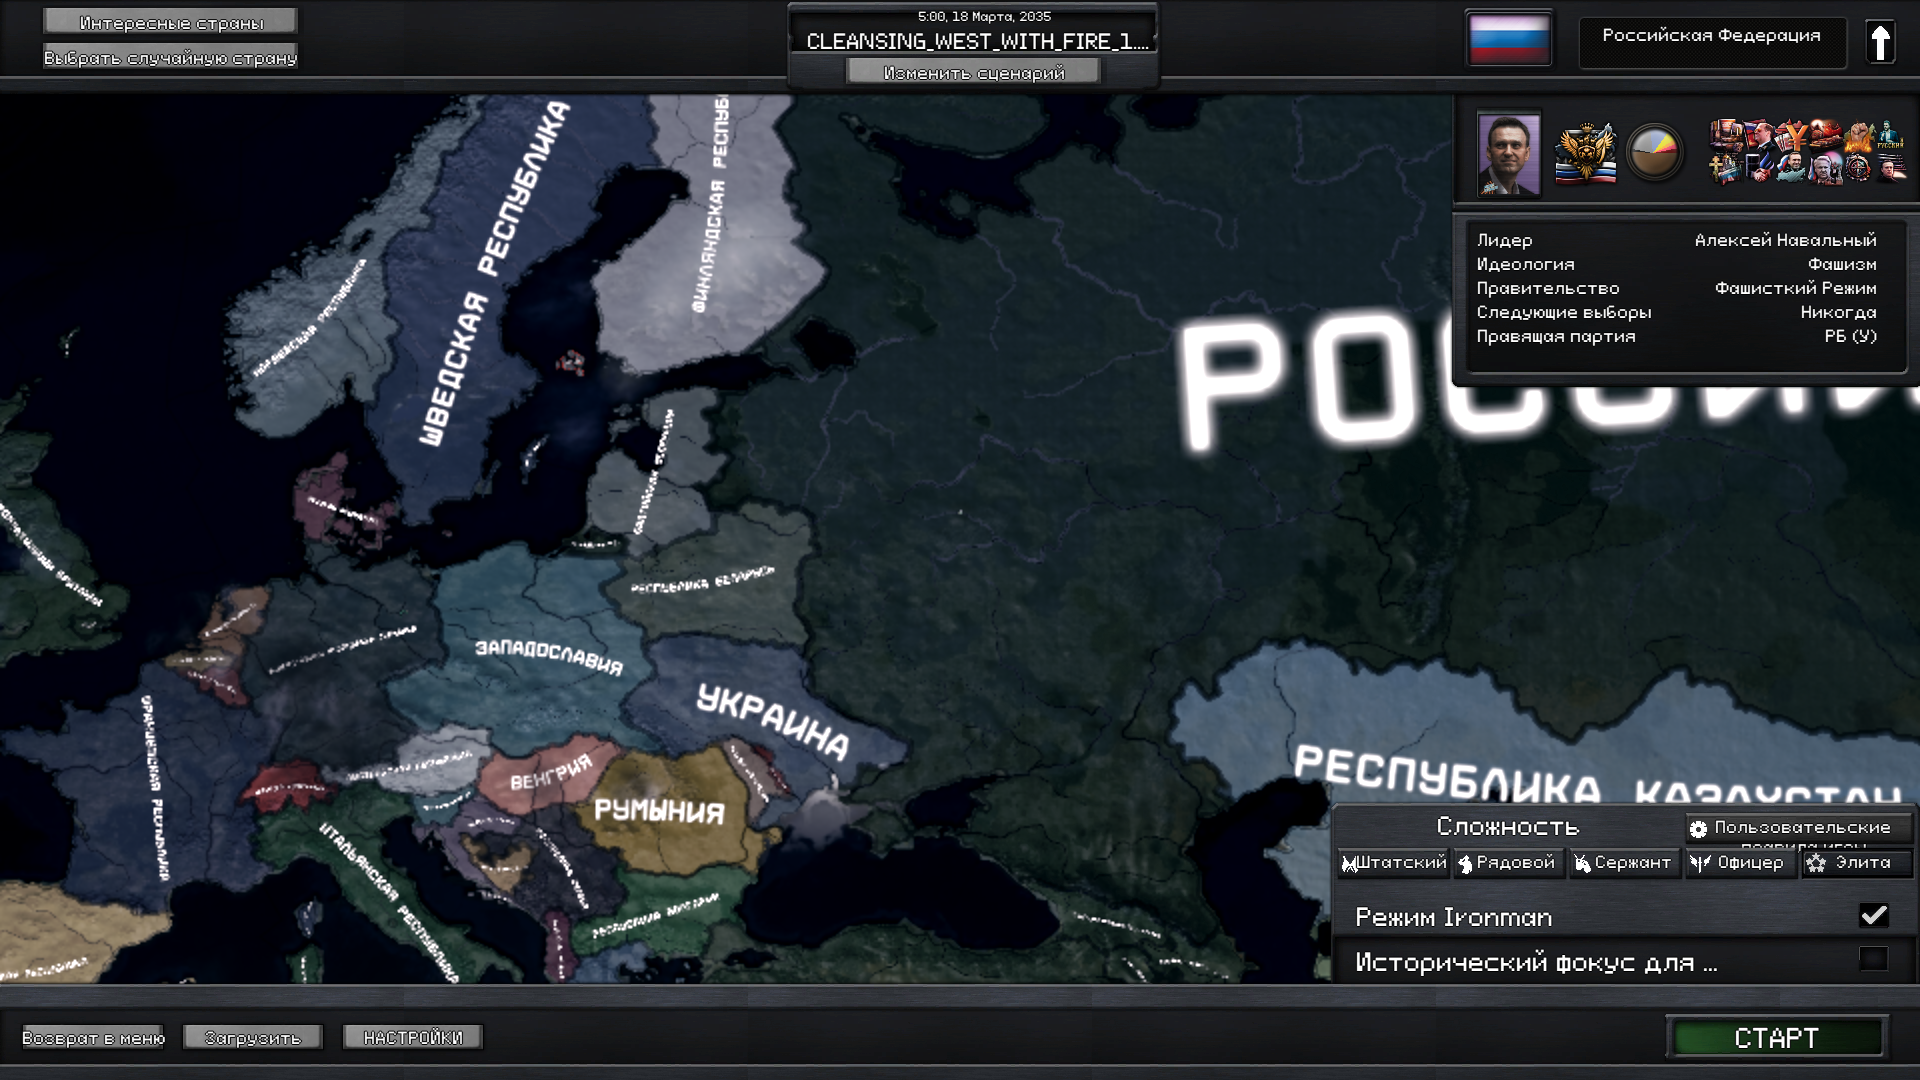This screenshot has width=1920, height=1080.
Task: Click the yen symbol national spirit icon
Action: [1794, 135]
